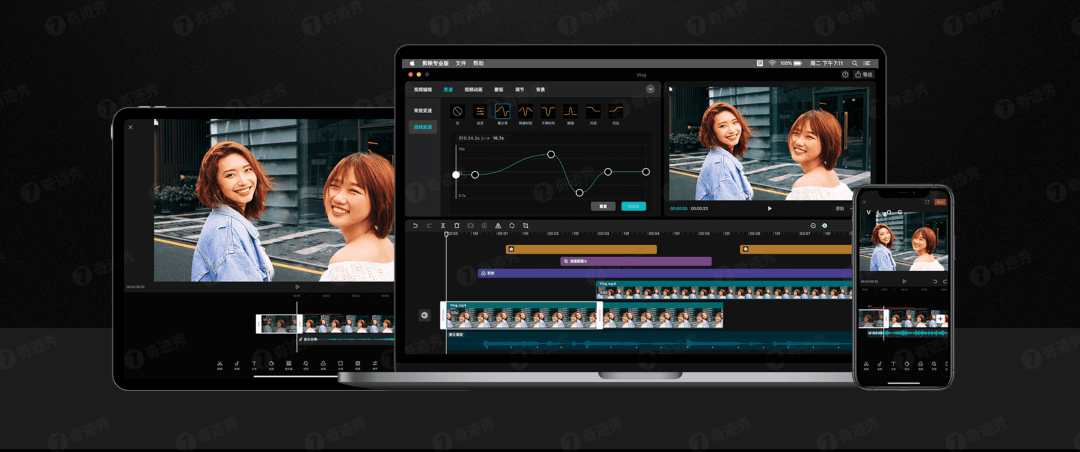The height and width of the screenshot is (452, 1080).
Task: Click the mirror flip icon in timeline toolbar
Action: coord(498,225)
